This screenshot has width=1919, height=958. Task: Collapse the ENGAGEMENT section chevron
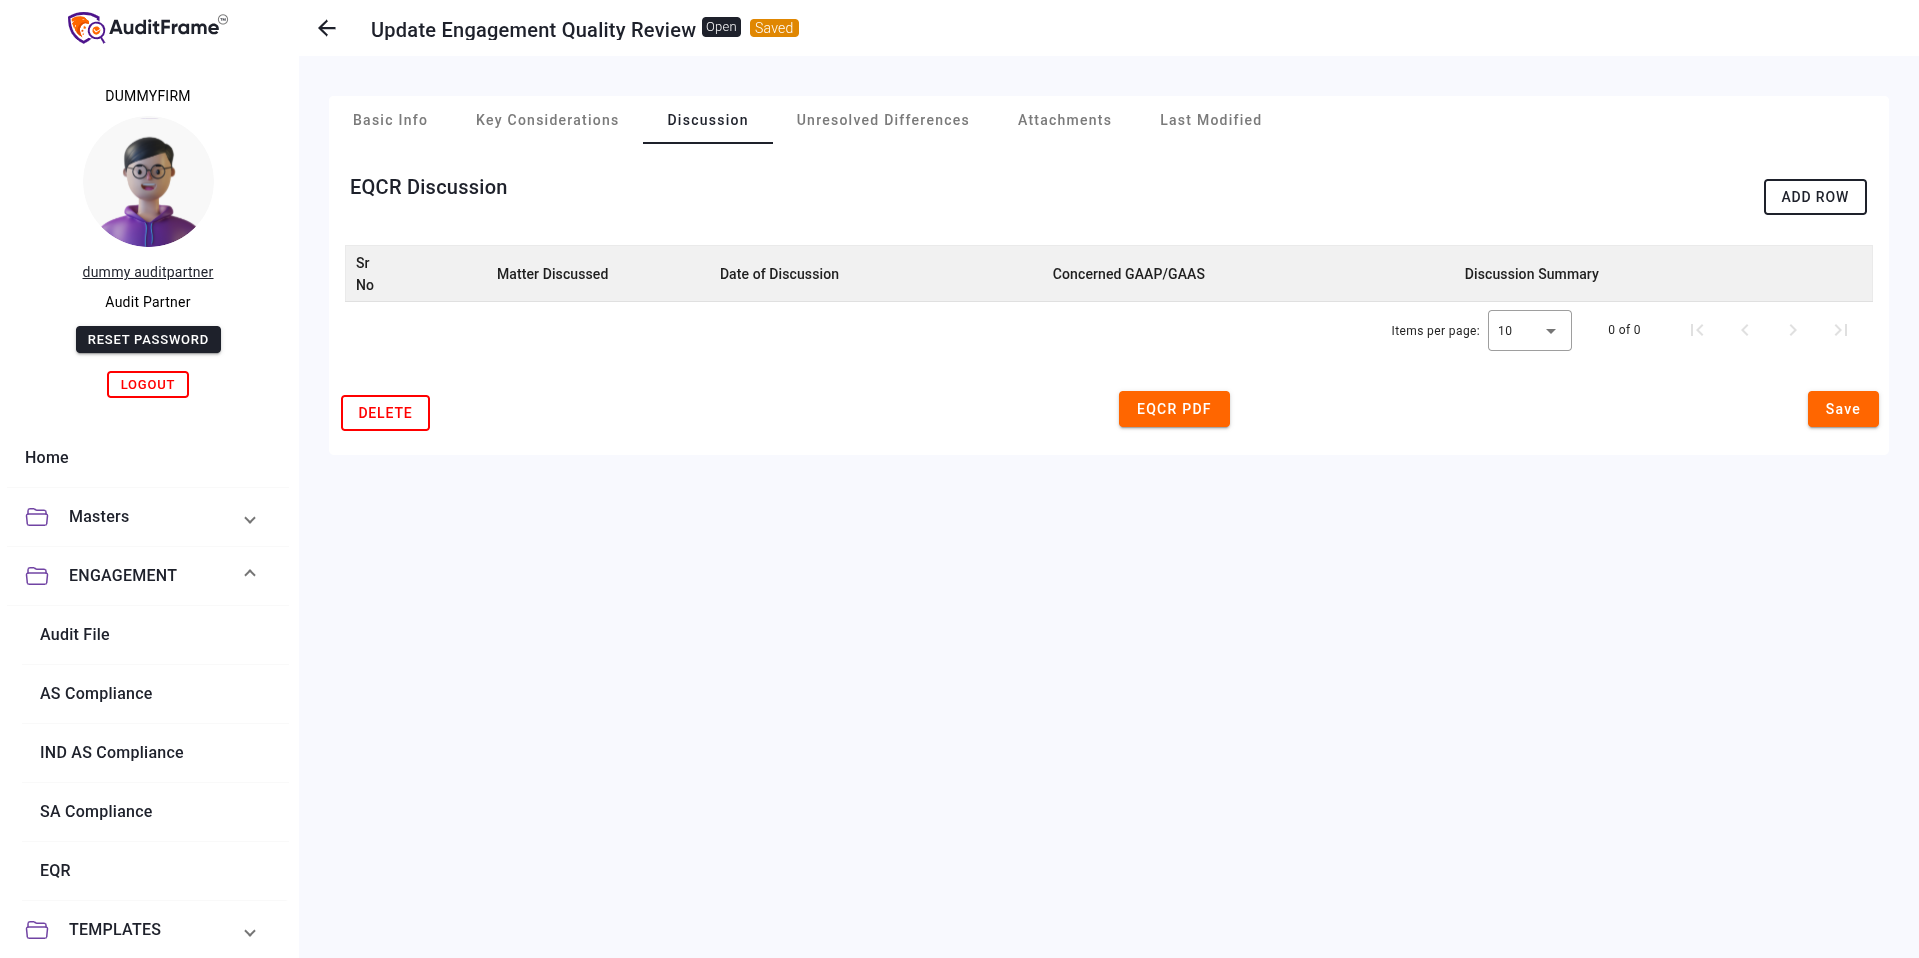tap(250, 572)
